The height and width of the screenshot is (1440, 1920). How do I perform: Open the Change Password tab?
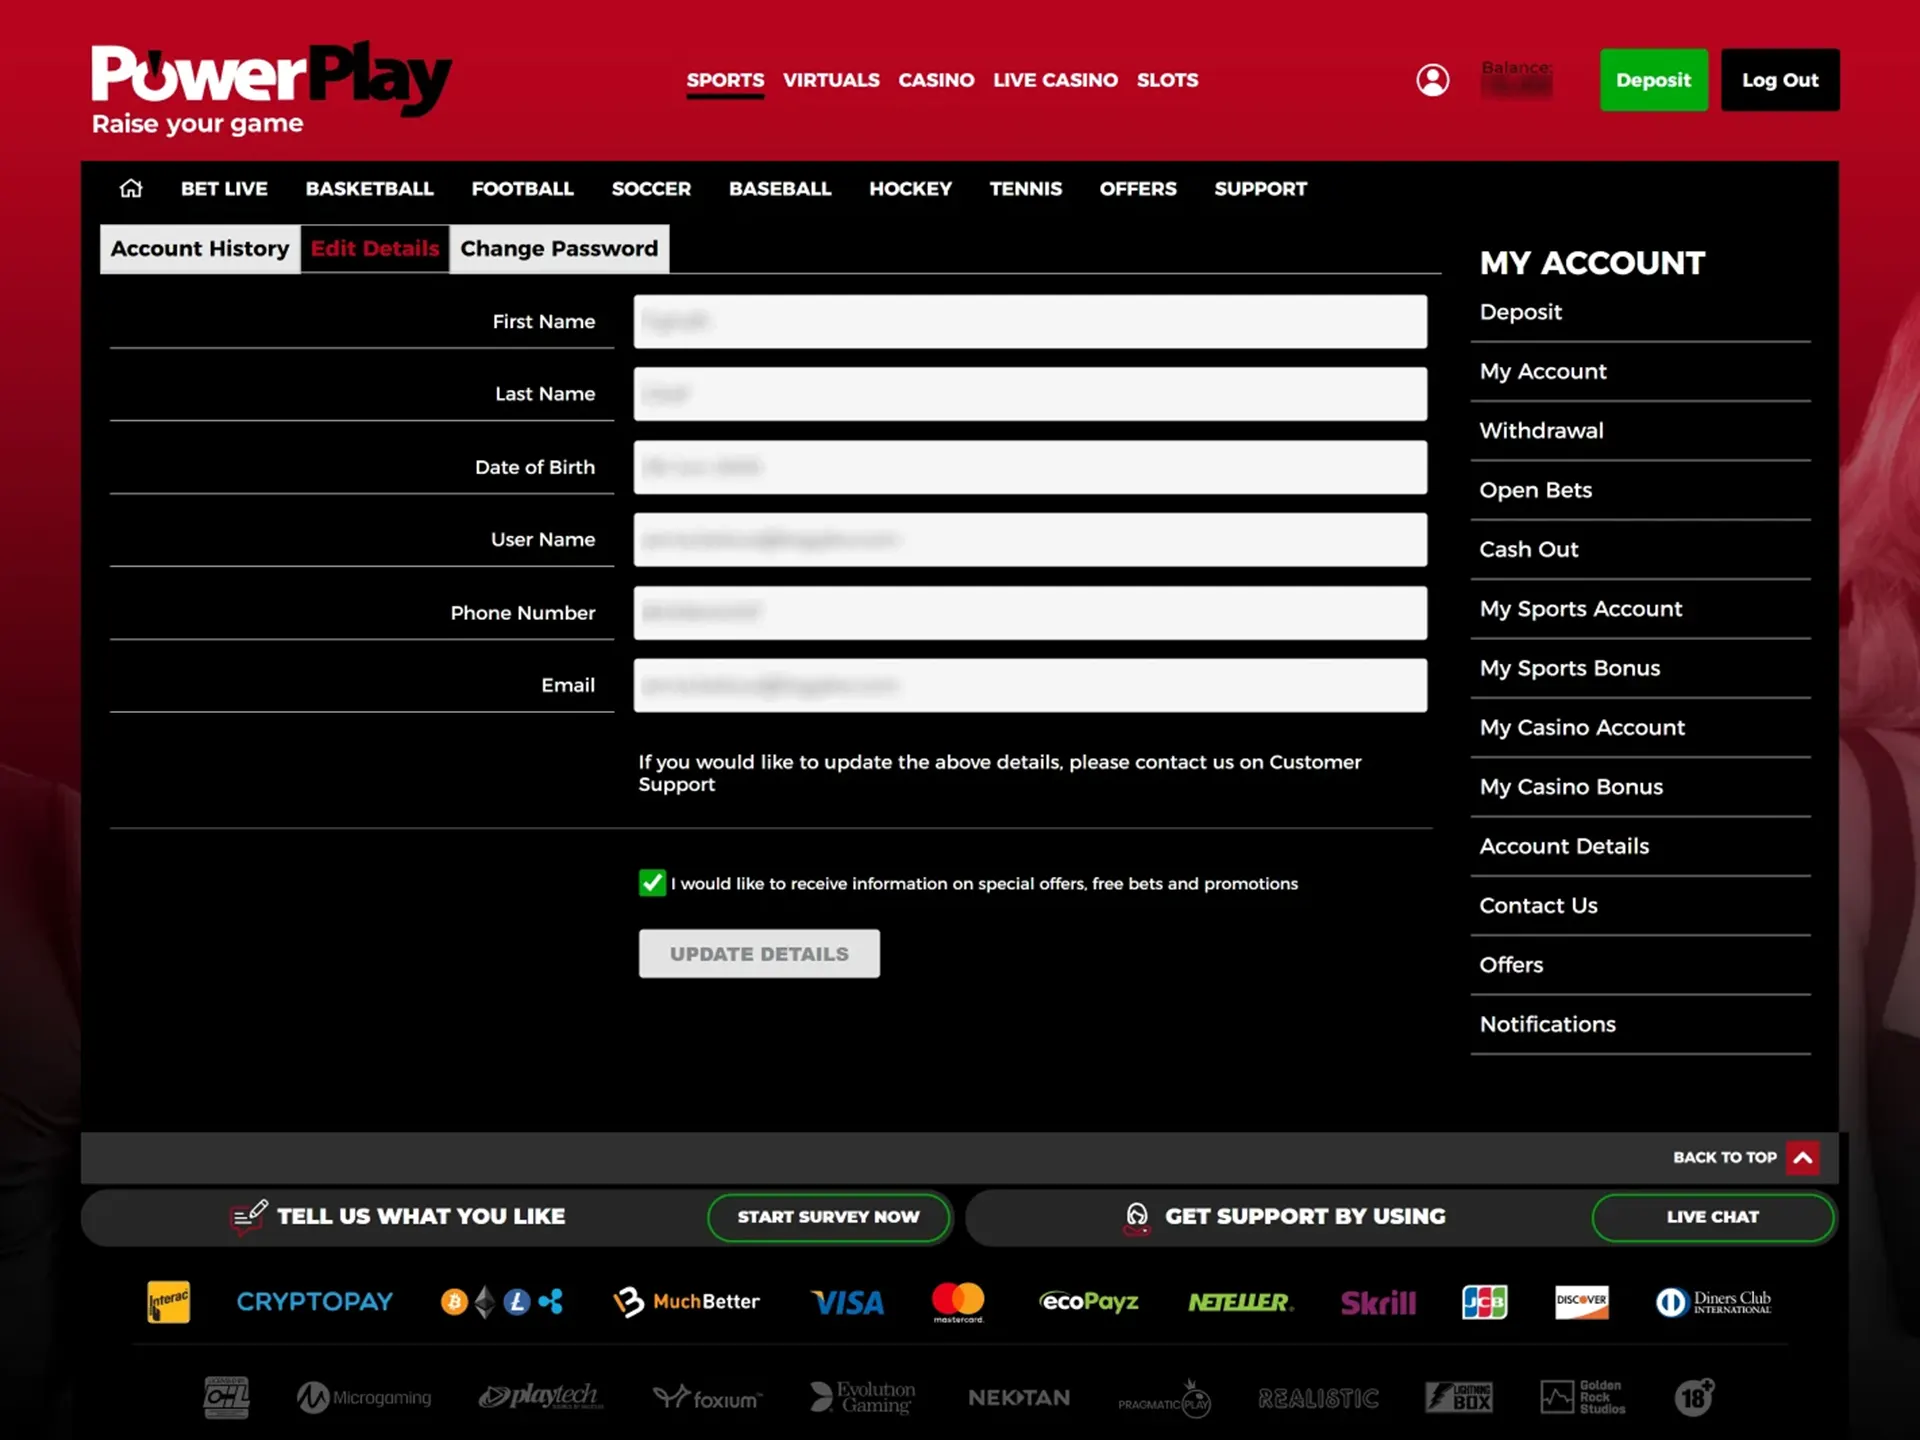(x=559, y=248)
